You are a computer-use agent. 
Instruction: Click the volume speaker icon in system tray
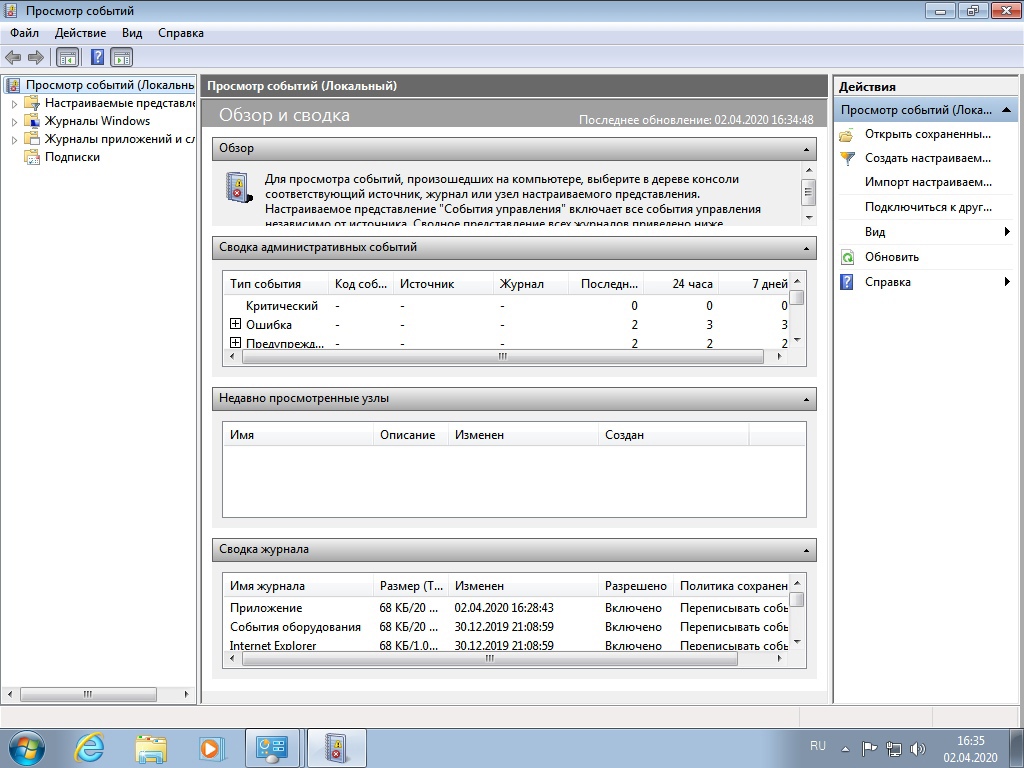coord(918,748)
